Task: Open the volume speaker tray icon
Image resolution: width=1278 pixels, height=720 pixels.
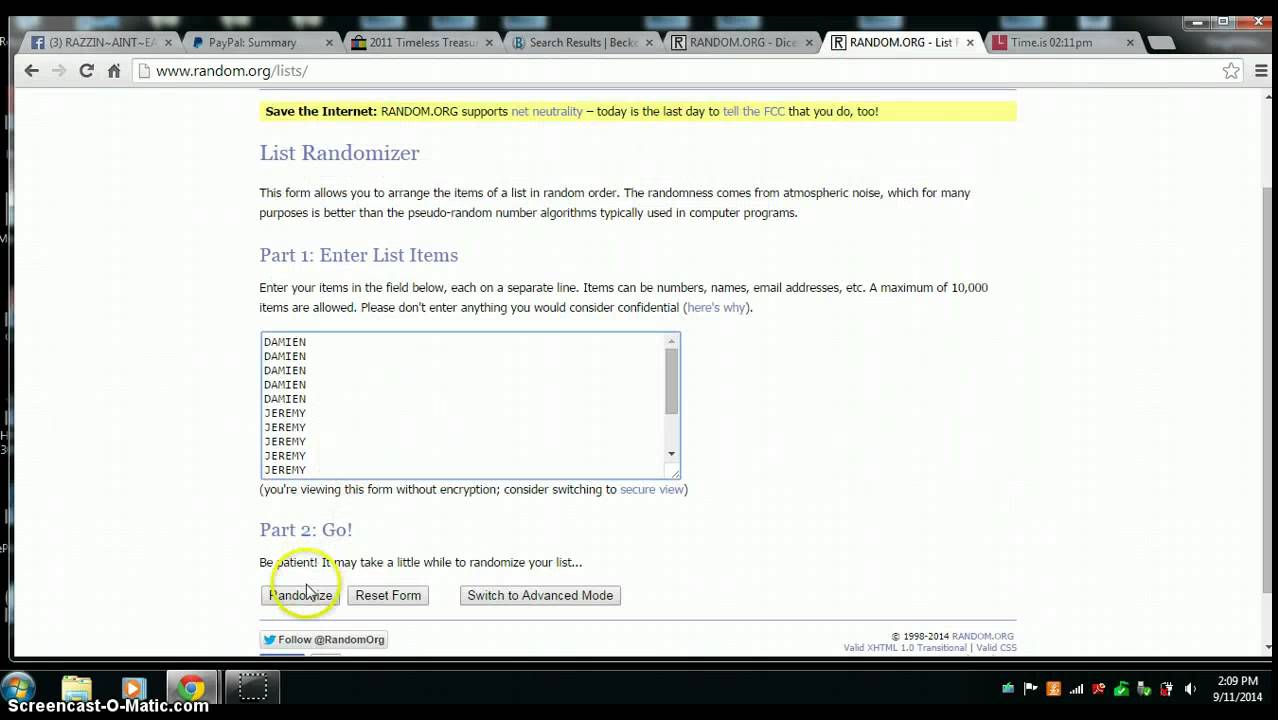Action: [x=1190, y=689]
